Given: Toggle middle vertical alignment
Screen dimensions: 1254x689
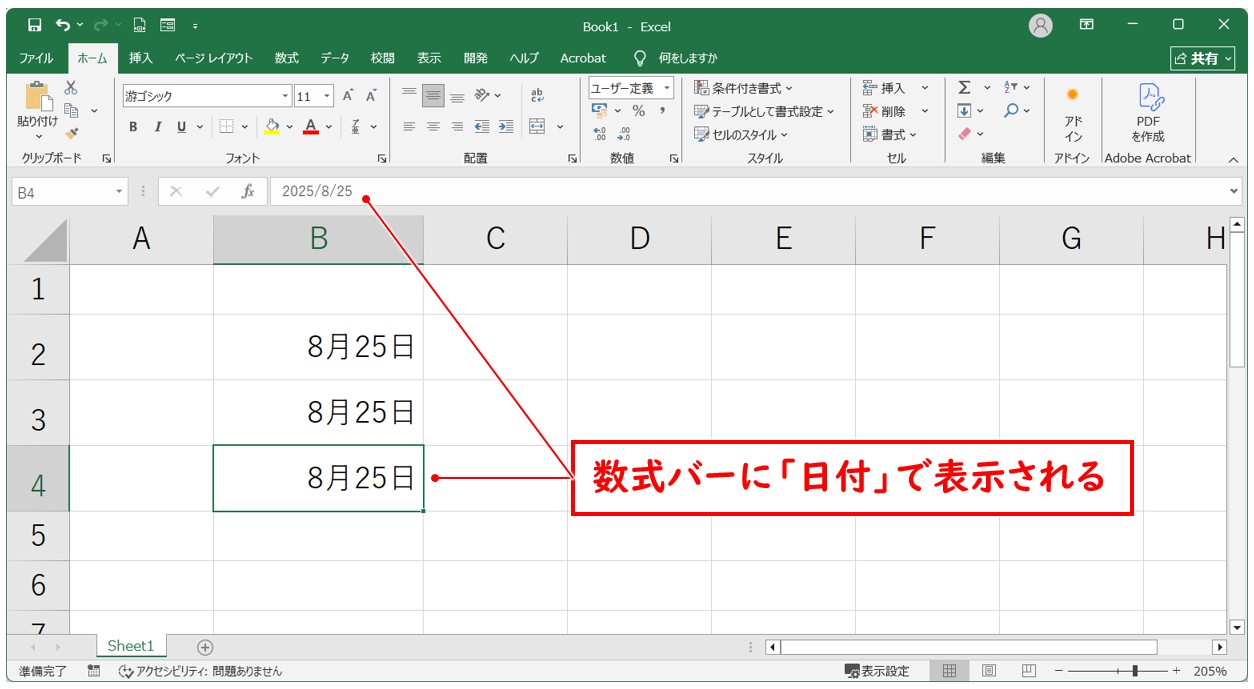Looking at the screenshot, I should click(433, 96).
